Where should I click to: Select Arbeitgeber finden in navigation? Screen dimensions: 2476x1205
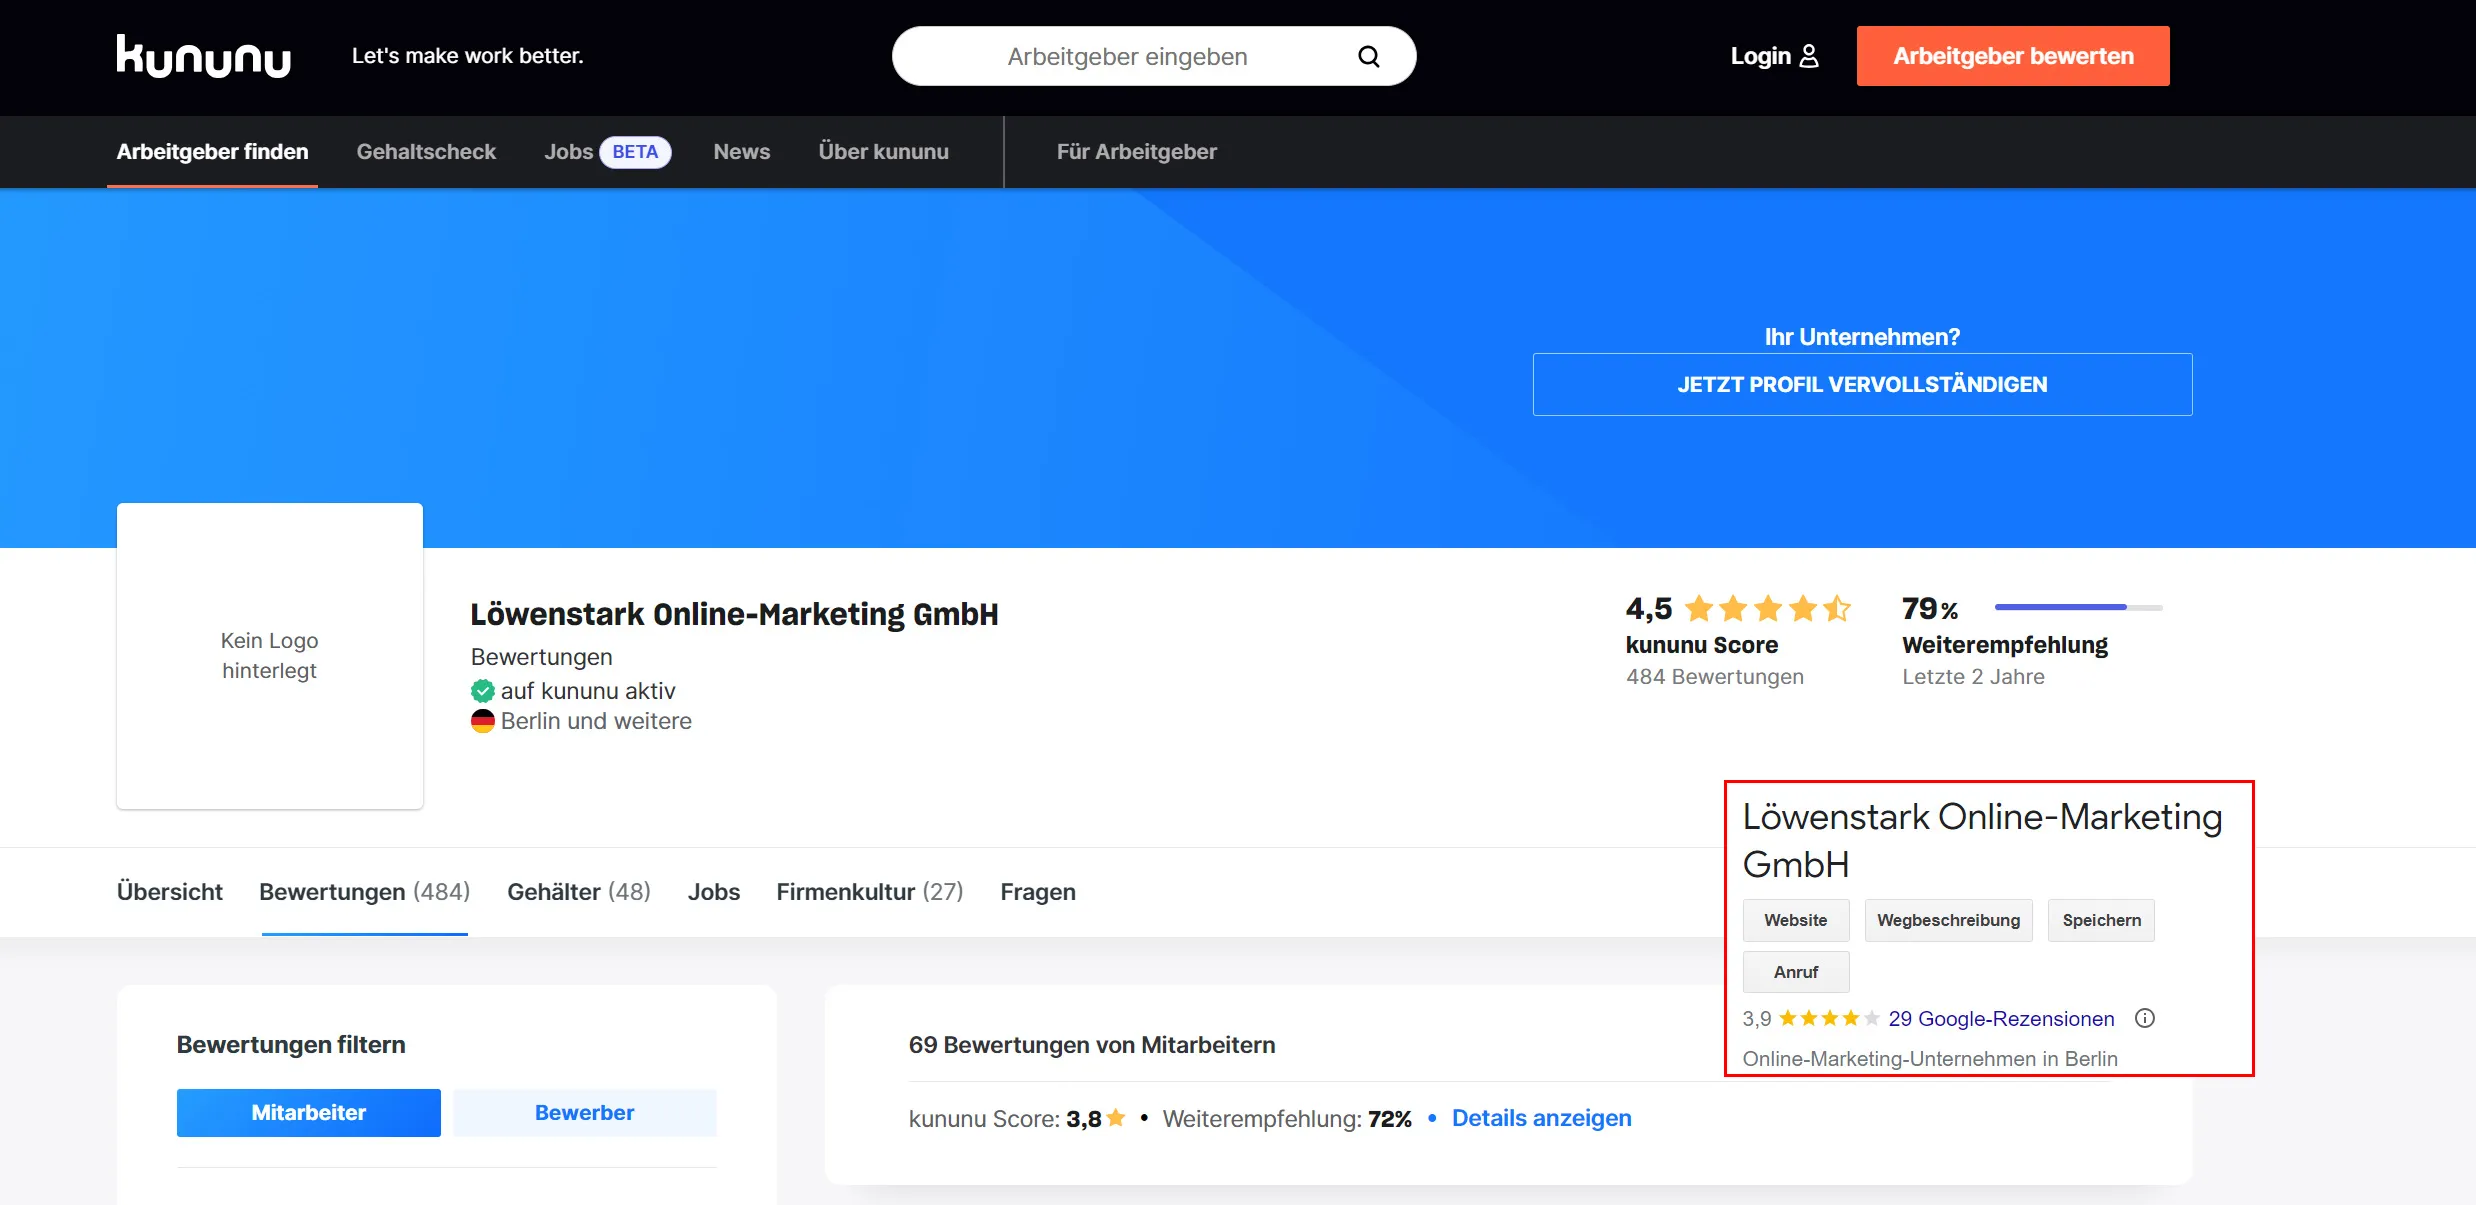(x=212, y=152)
